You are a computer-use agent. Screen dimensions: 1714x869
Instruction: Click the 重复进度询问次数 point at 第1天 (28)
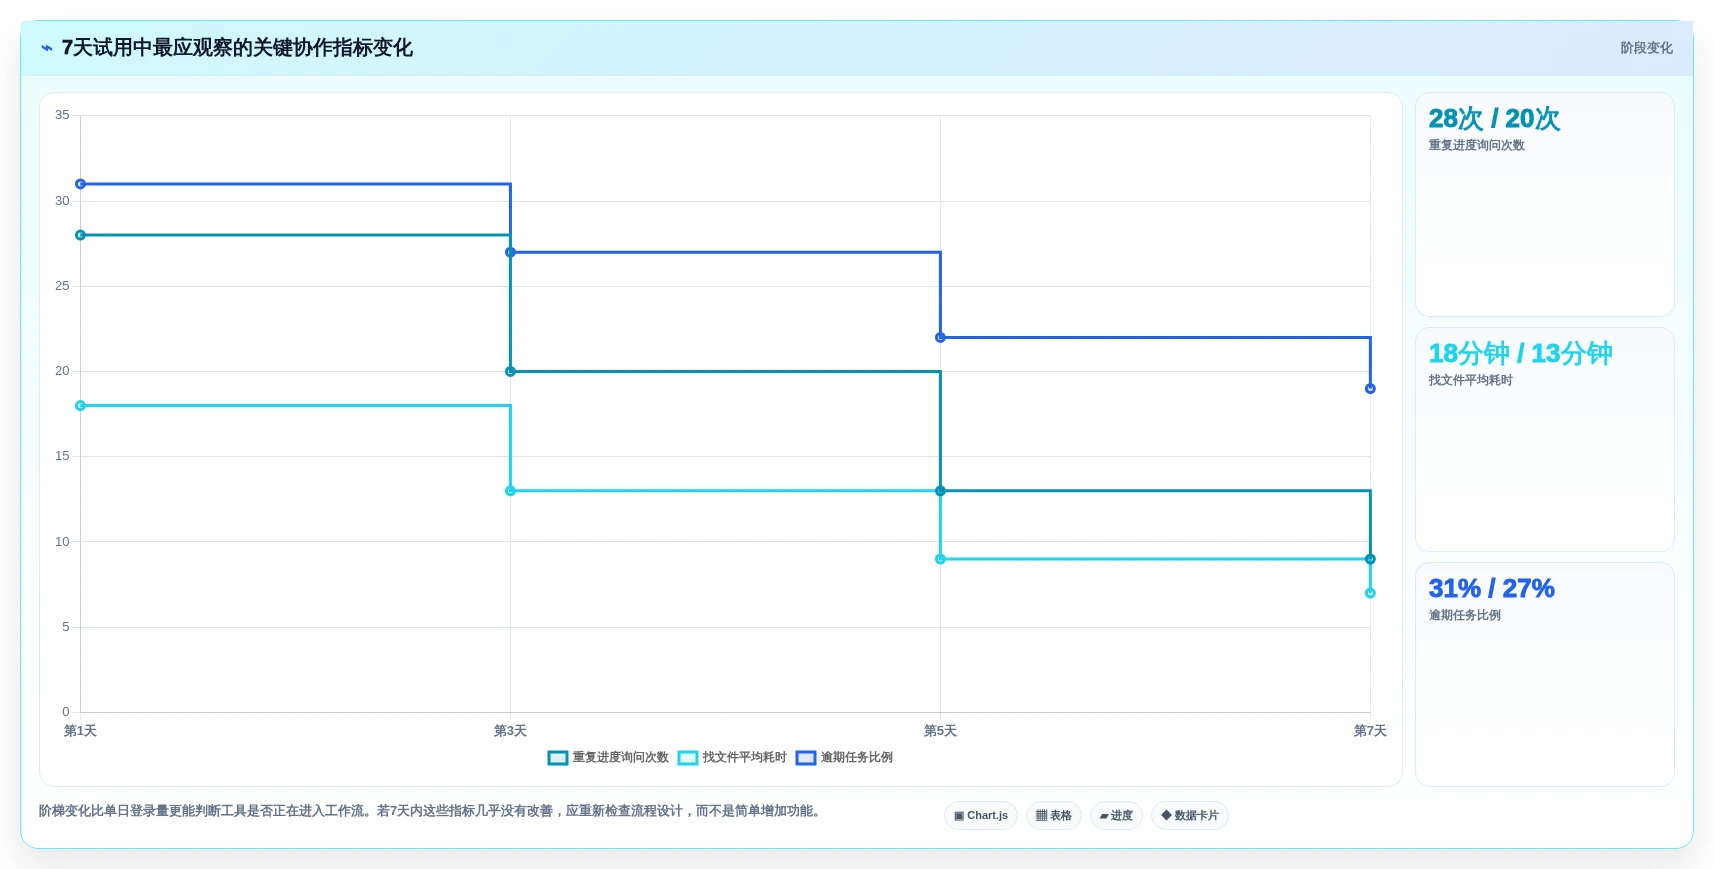[81, 235]
